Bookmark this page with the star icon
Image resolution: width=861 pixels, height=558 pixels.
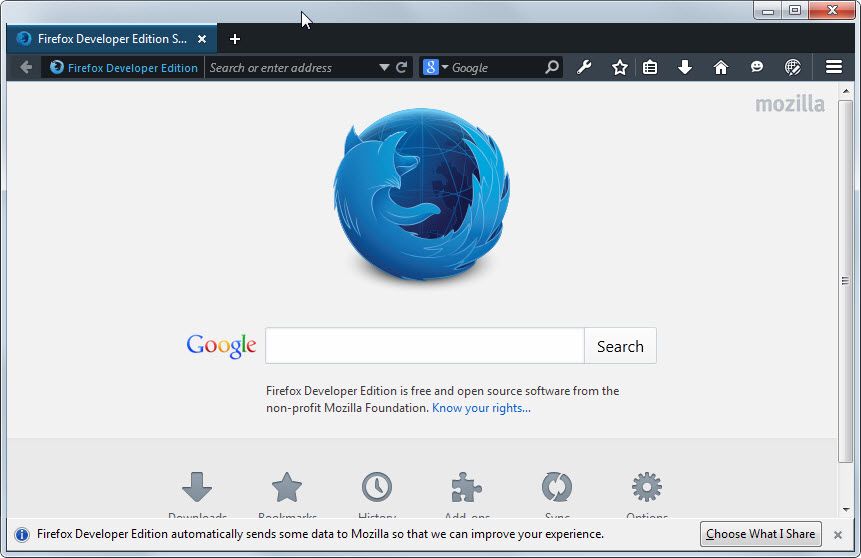619,68
